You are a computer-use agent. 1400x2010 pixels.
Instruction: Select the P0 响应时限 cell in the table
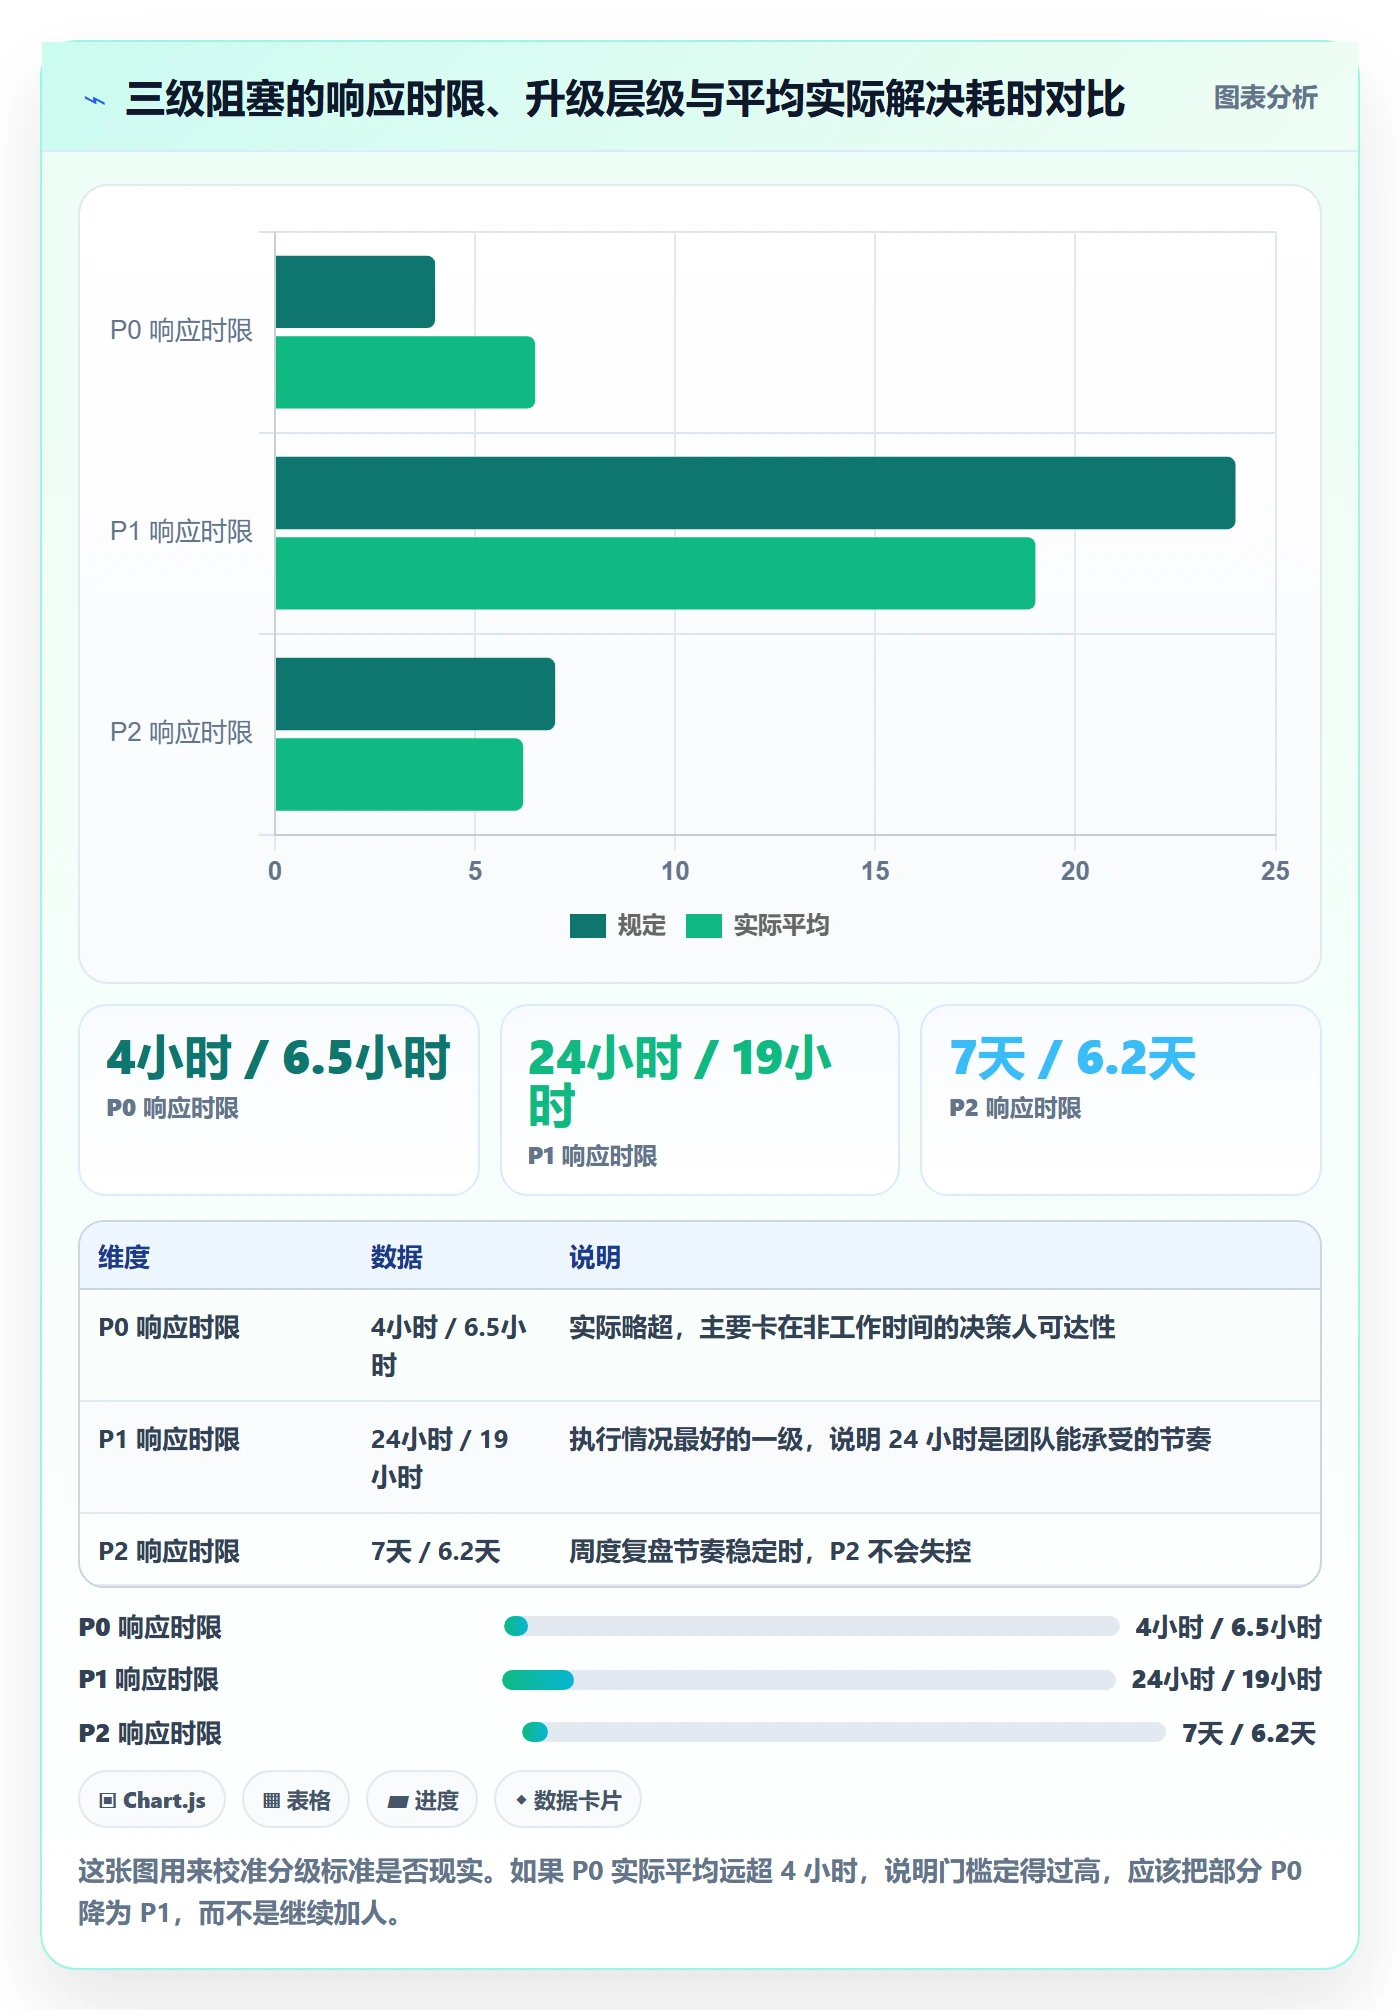point(169,1327)
